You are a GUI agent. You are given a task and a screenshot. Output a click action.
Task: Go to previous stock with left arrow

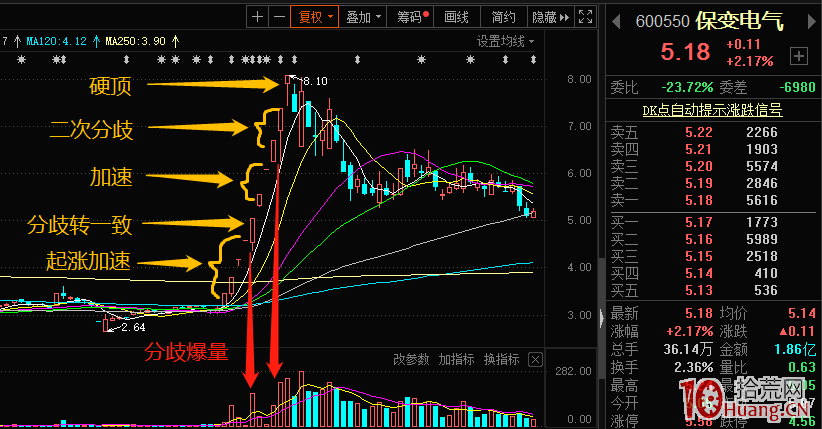(x=616, y=22)
